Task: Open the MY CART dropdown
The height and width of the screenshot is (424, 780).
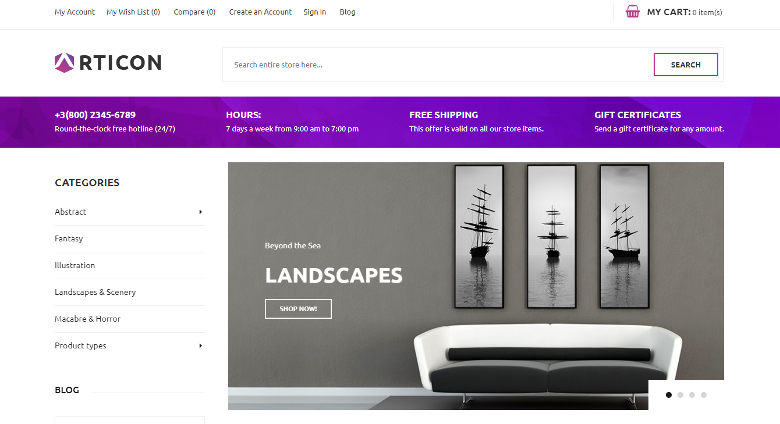Action: click(x=684, y=12)
